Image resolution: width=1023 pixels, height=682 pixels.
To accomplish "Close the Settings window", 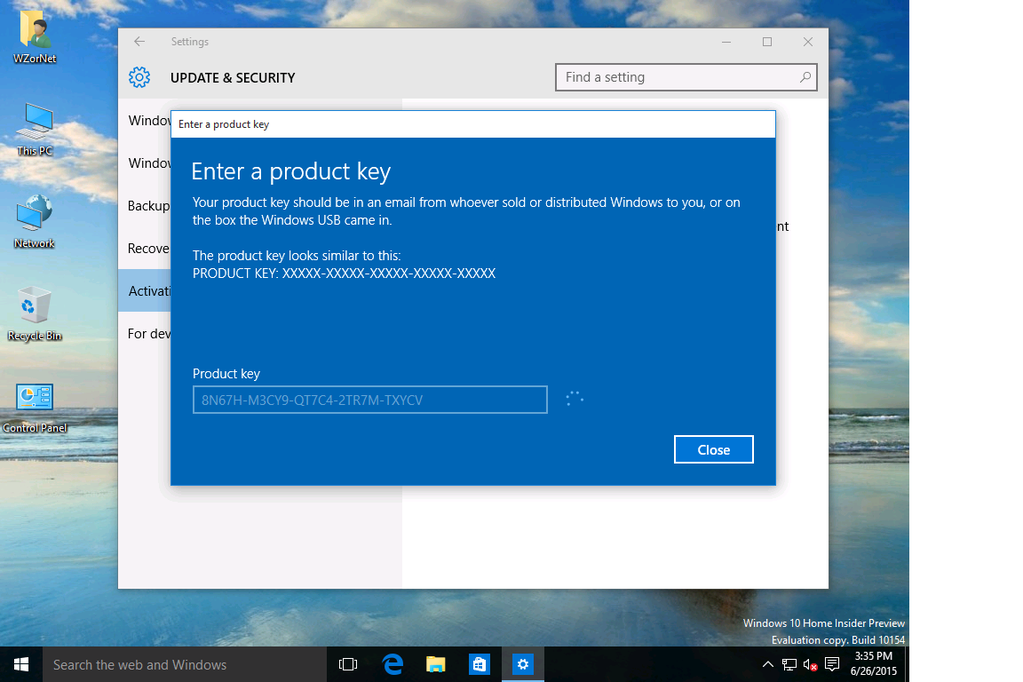I will coord(808,42).
